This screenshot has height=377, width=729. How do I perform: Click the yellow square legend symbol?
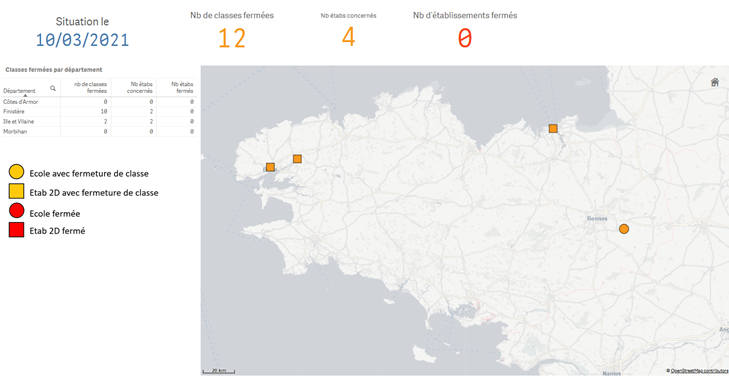(x=16, y=192)
